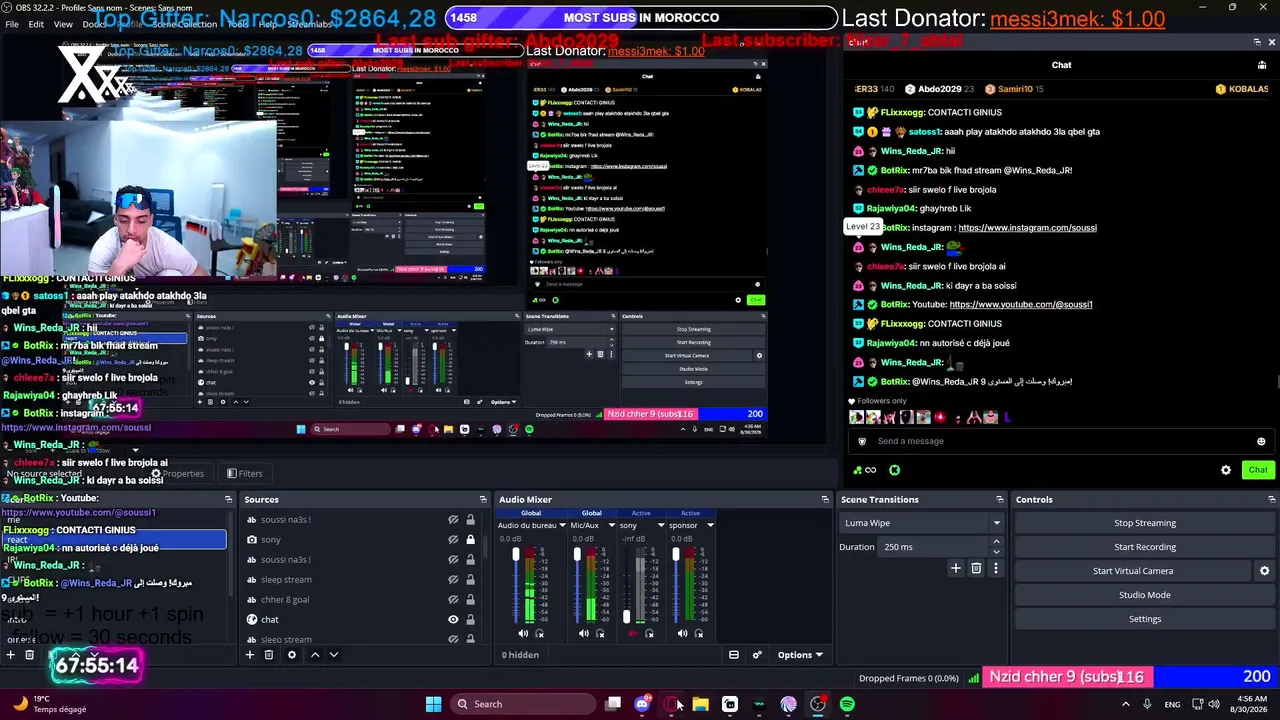Remove selected source with Sources trash icon

269,655
